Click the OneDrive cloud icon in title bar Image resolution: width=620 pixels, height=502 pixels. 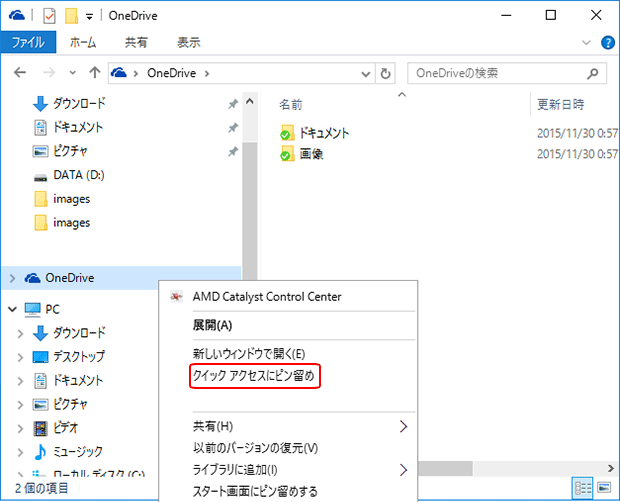click(x=17, y=15)
